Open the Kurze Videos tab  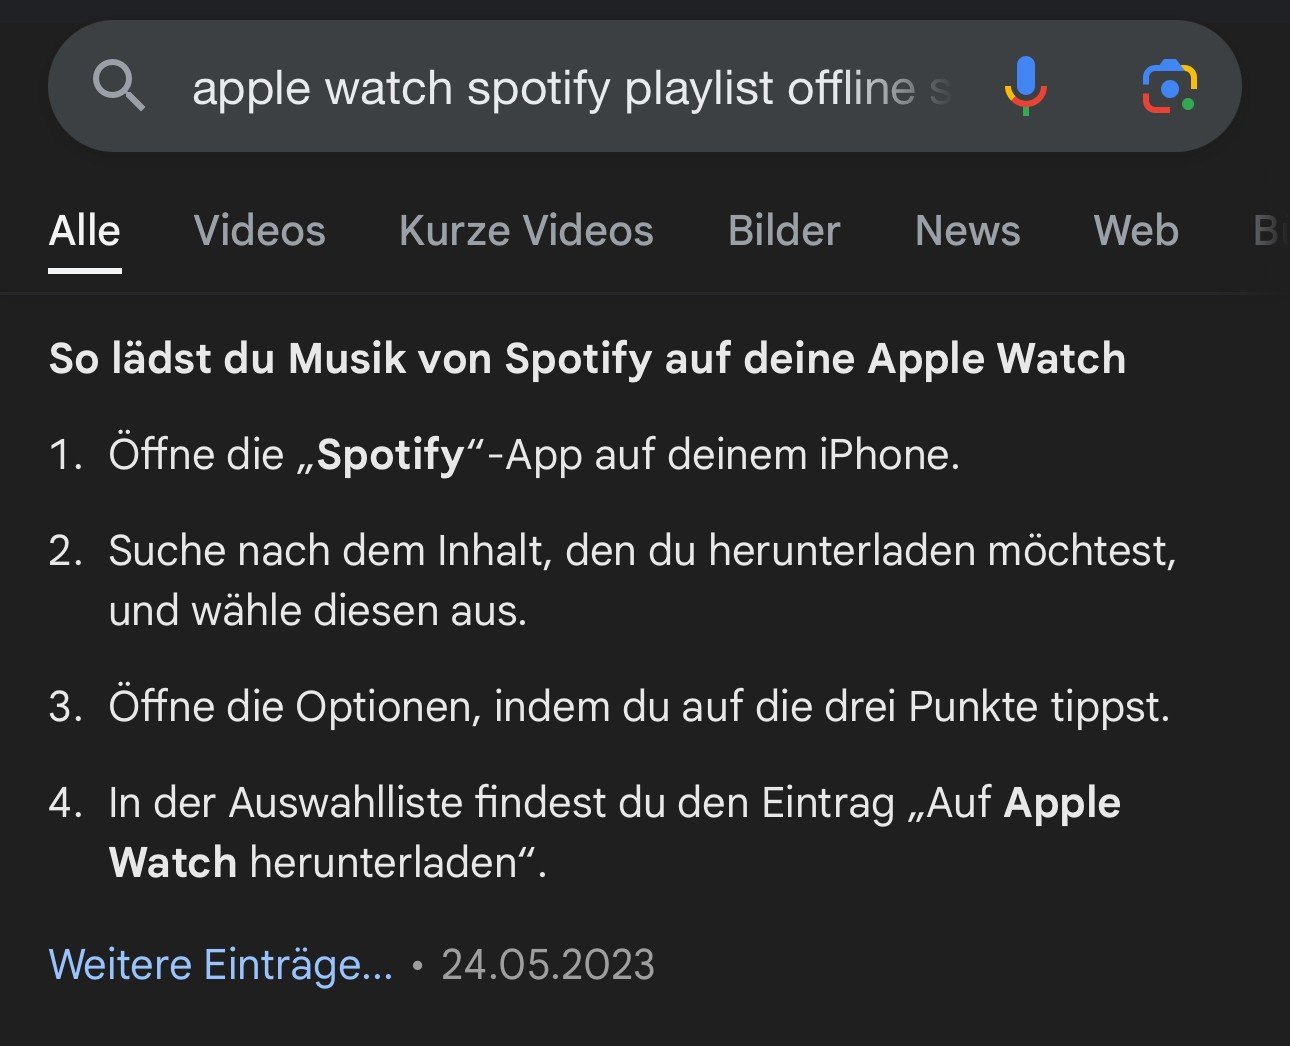click(x=526, y=231)
